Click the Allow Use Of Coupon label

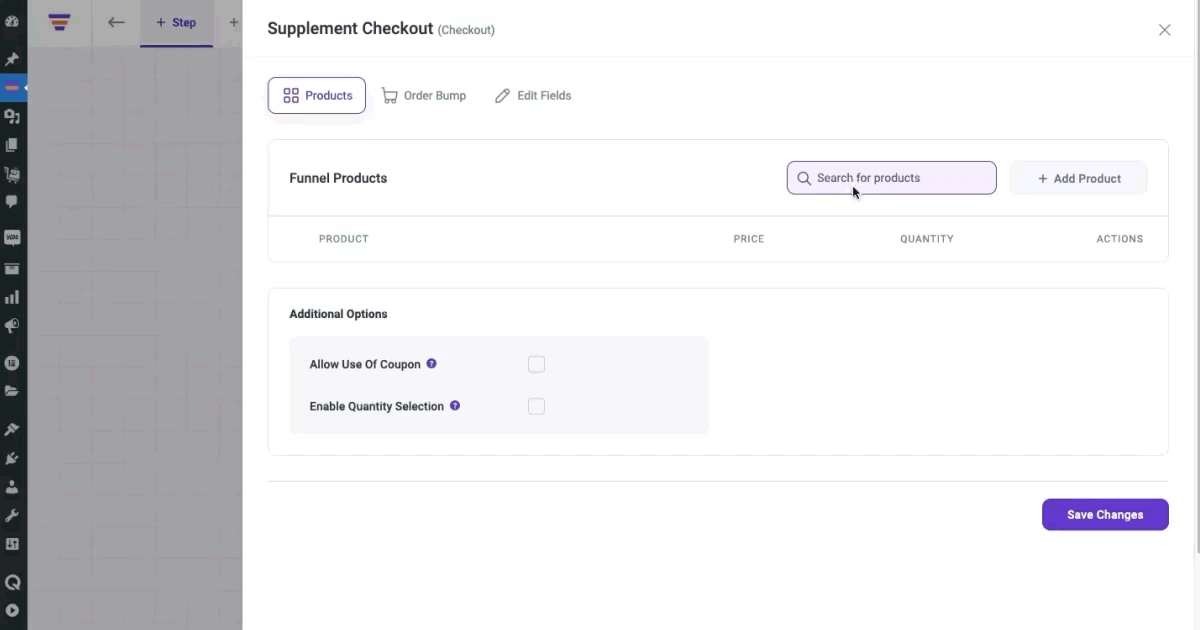click(365, 364)
